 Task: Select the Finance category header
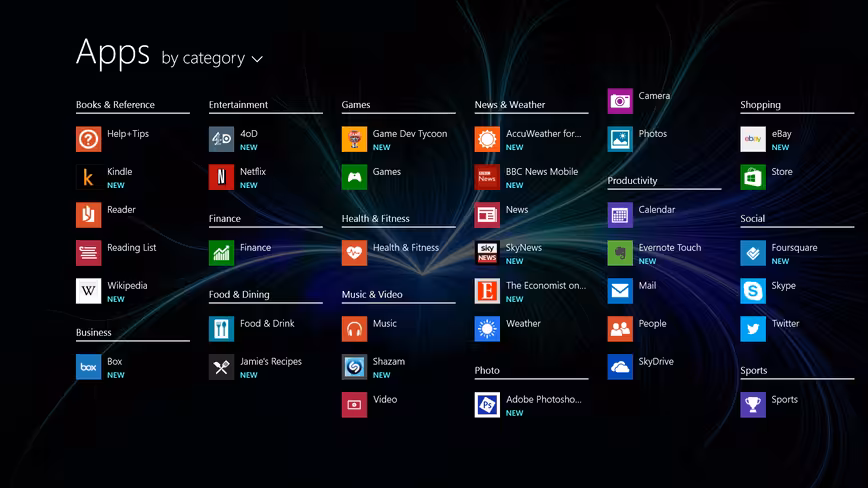pyautogui.click(x=225, y=219)
